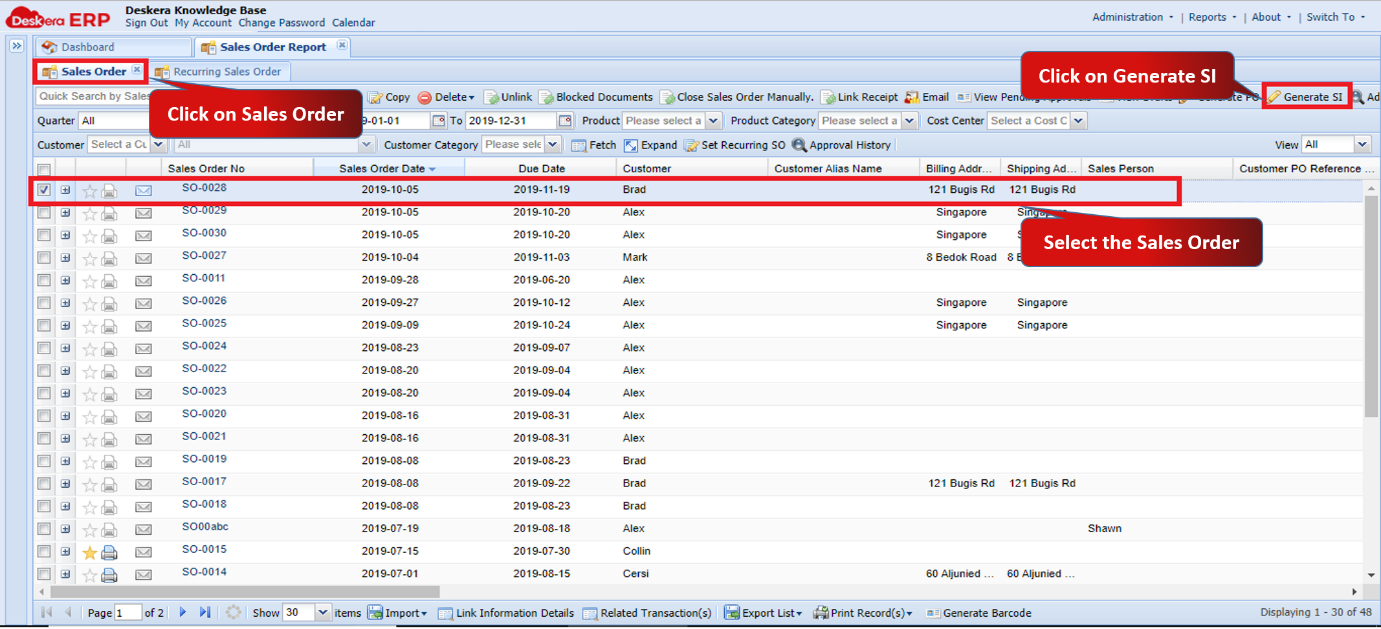Switch to the Recurring Sales Order tab
Image resolution: width=1381 pixels, height=629 pixels.
(x=220, y=71)
